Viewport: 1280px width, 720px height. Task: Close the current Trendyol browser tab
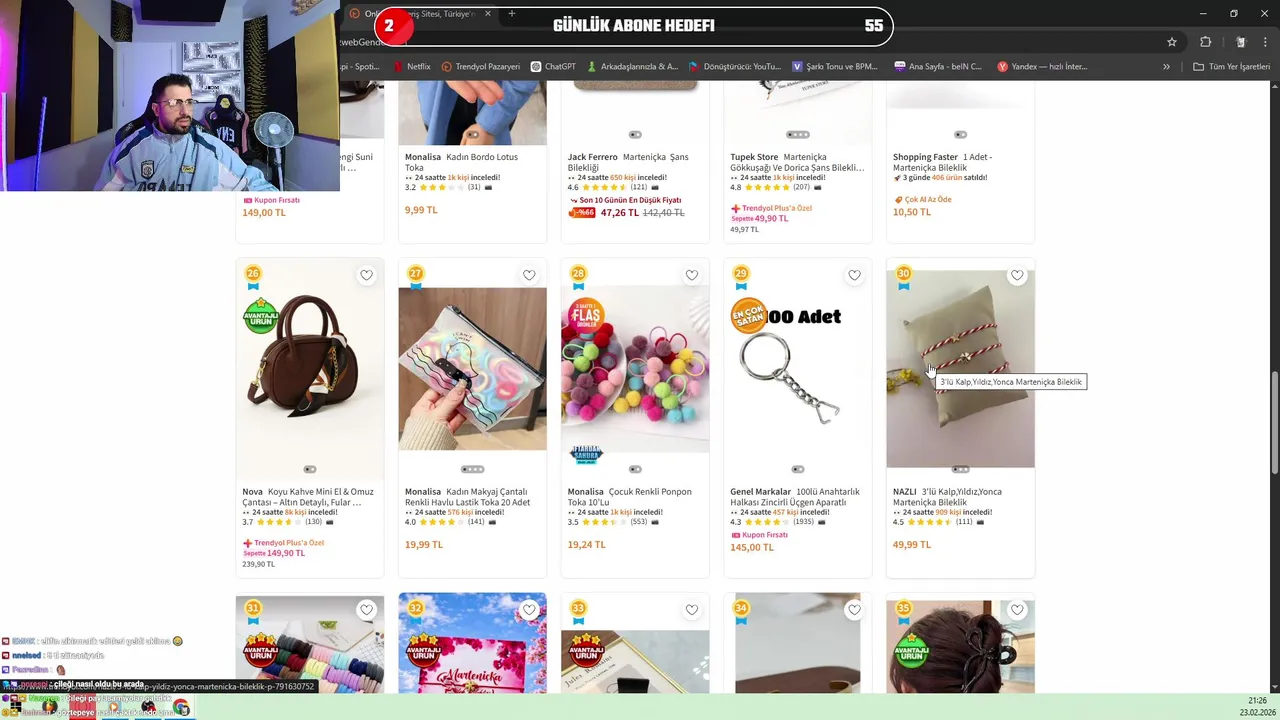click(x=488, y=14)
